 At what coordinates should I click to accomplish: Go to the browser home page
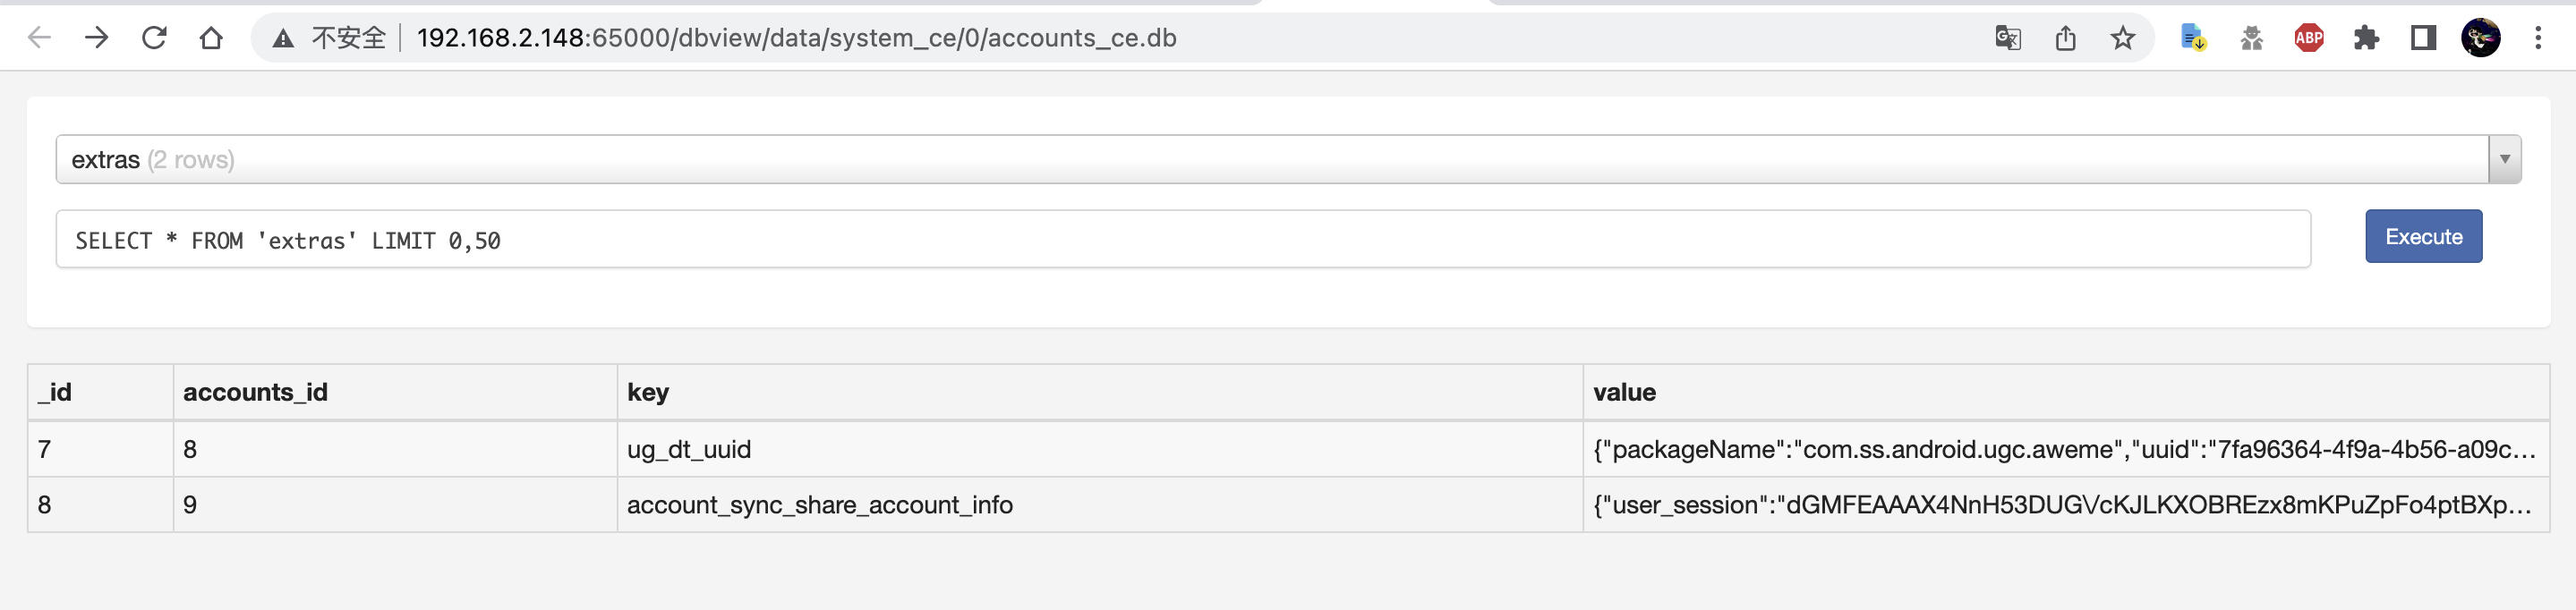coord(211,38)
